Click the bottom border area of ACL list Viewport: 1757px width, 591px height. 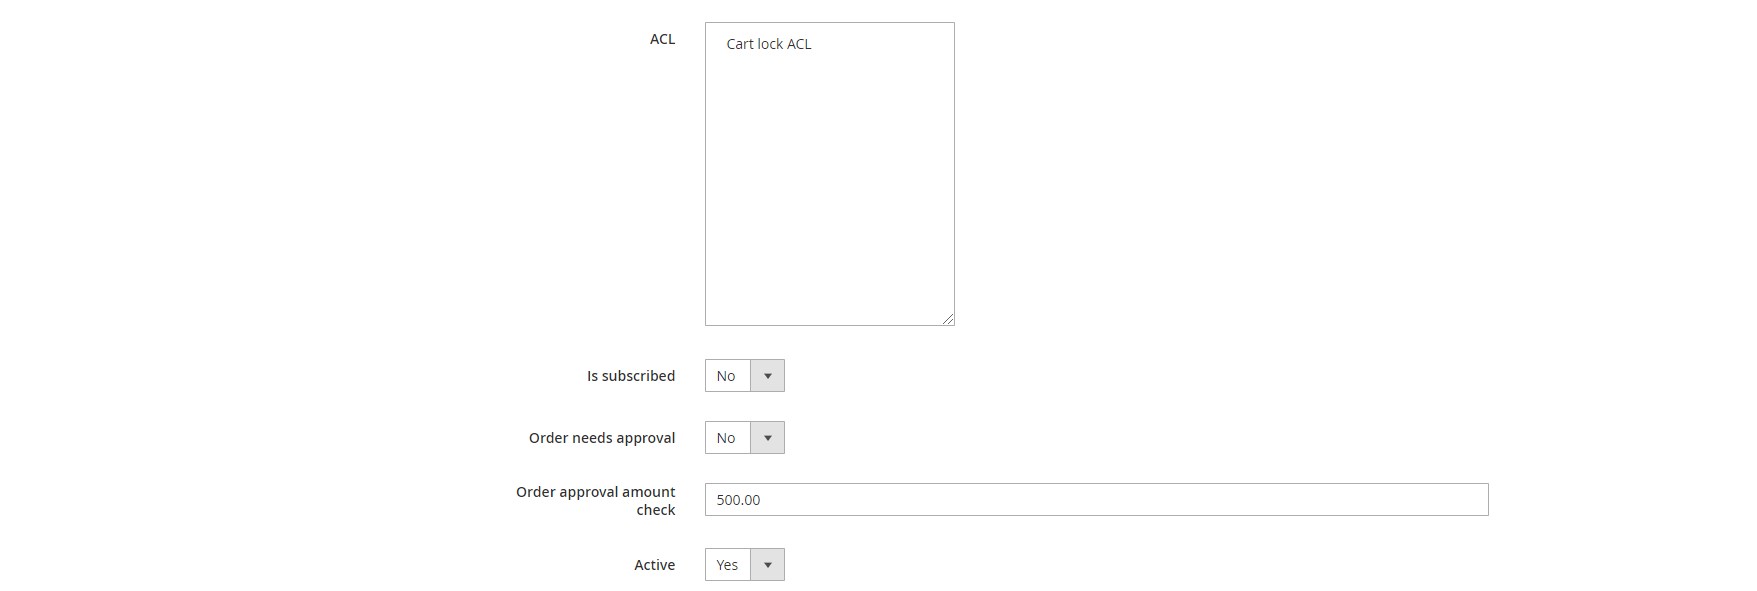pyautogui.click(x=829, y=325)
